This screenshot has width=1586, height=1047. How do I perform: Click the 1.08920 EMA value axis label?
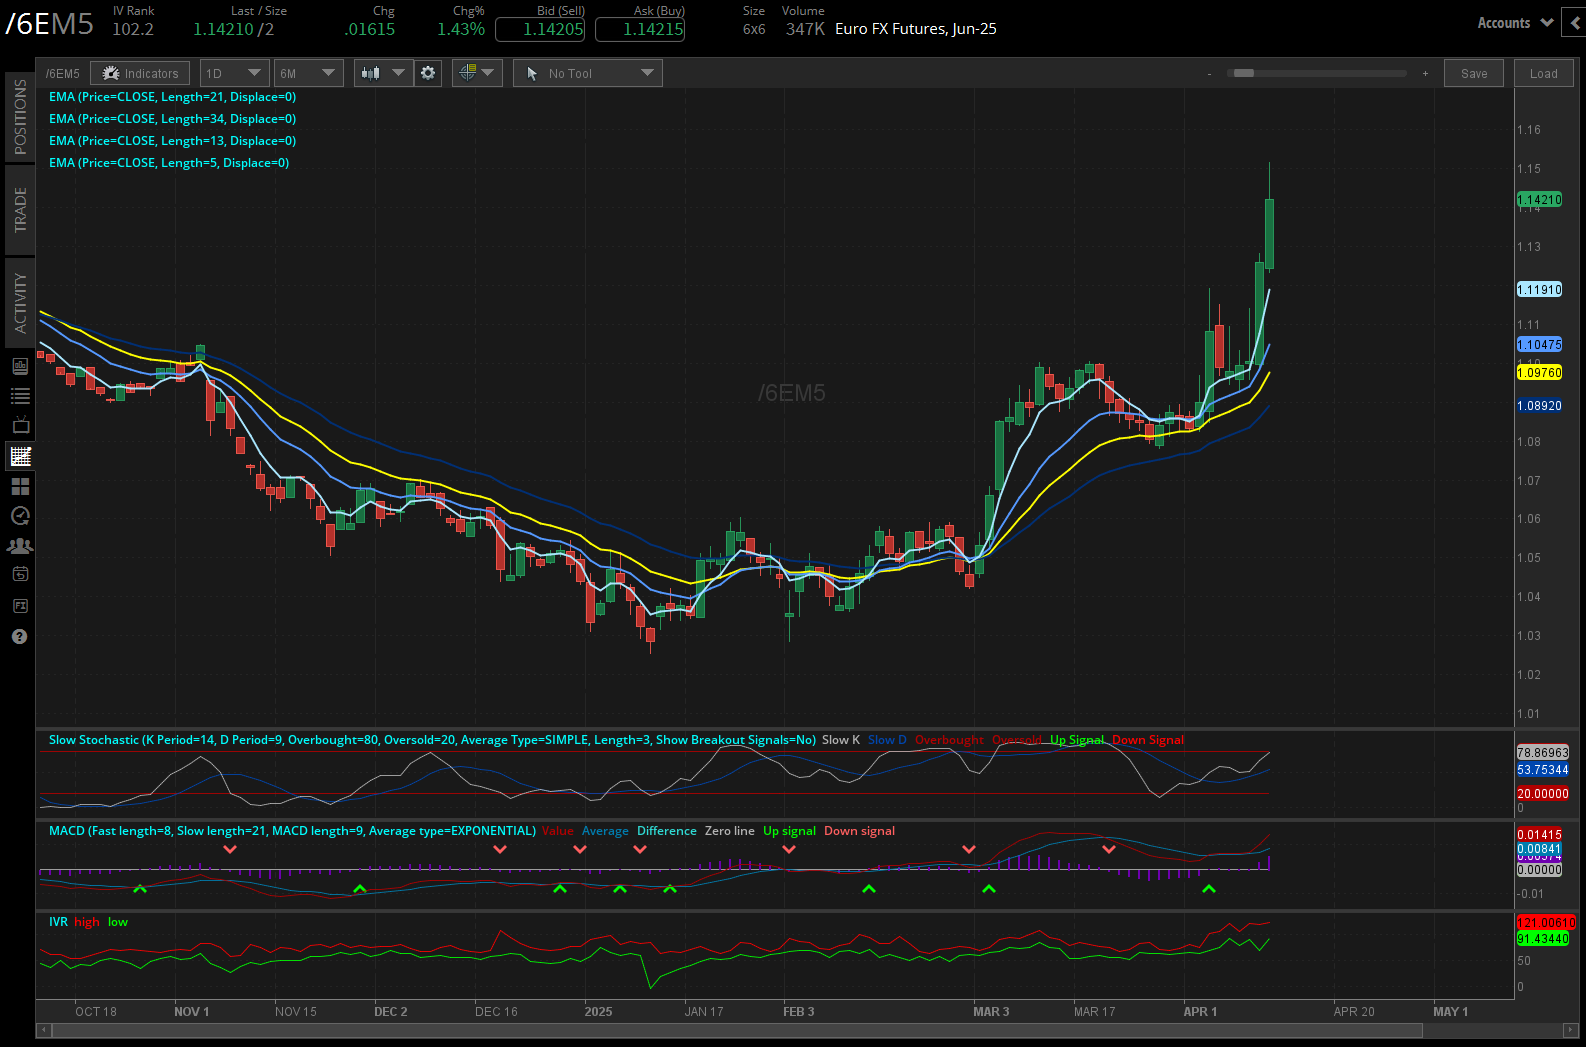(1539, 406)
